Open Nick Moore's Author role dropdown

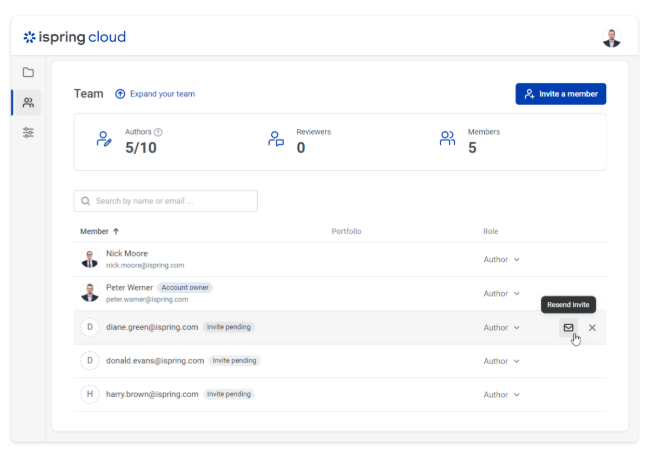501,259
